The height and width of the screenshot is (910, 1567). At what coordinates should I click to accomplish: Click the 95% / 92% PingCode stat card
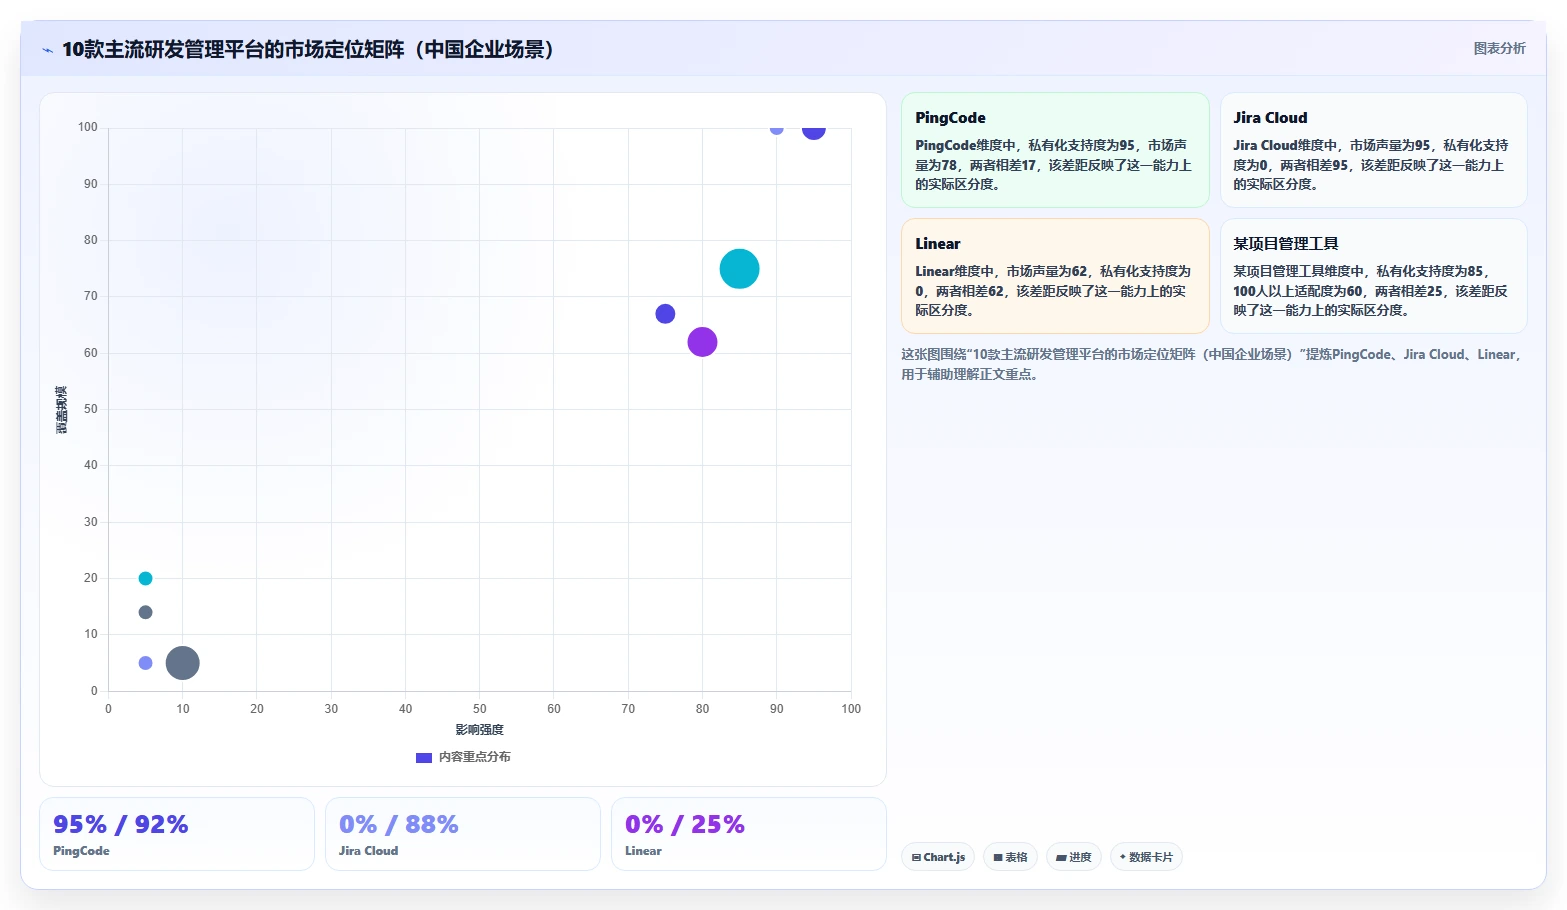coord(177,834)
